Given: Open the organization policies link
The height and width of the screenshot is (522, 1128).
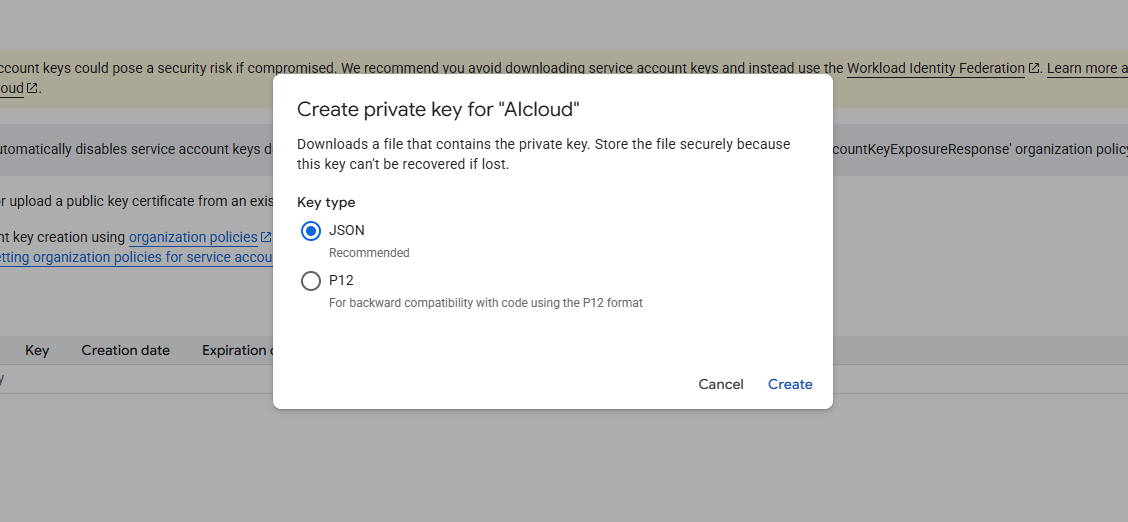Looking at the screenshot, I should click(193, 237).
